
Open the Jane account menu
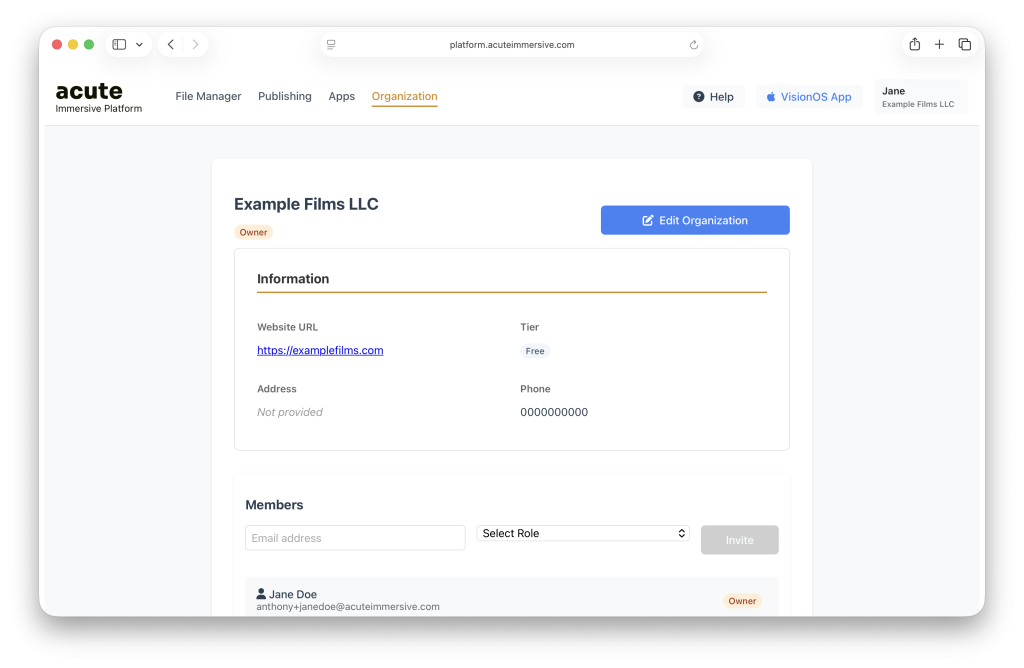tap(919, 97)
